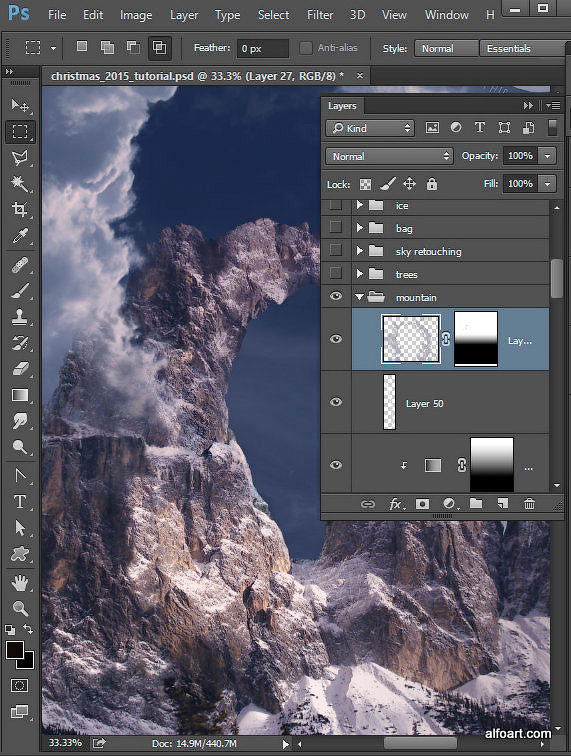
Task: Click the foreground color swatch
Action: coord(14,650)
